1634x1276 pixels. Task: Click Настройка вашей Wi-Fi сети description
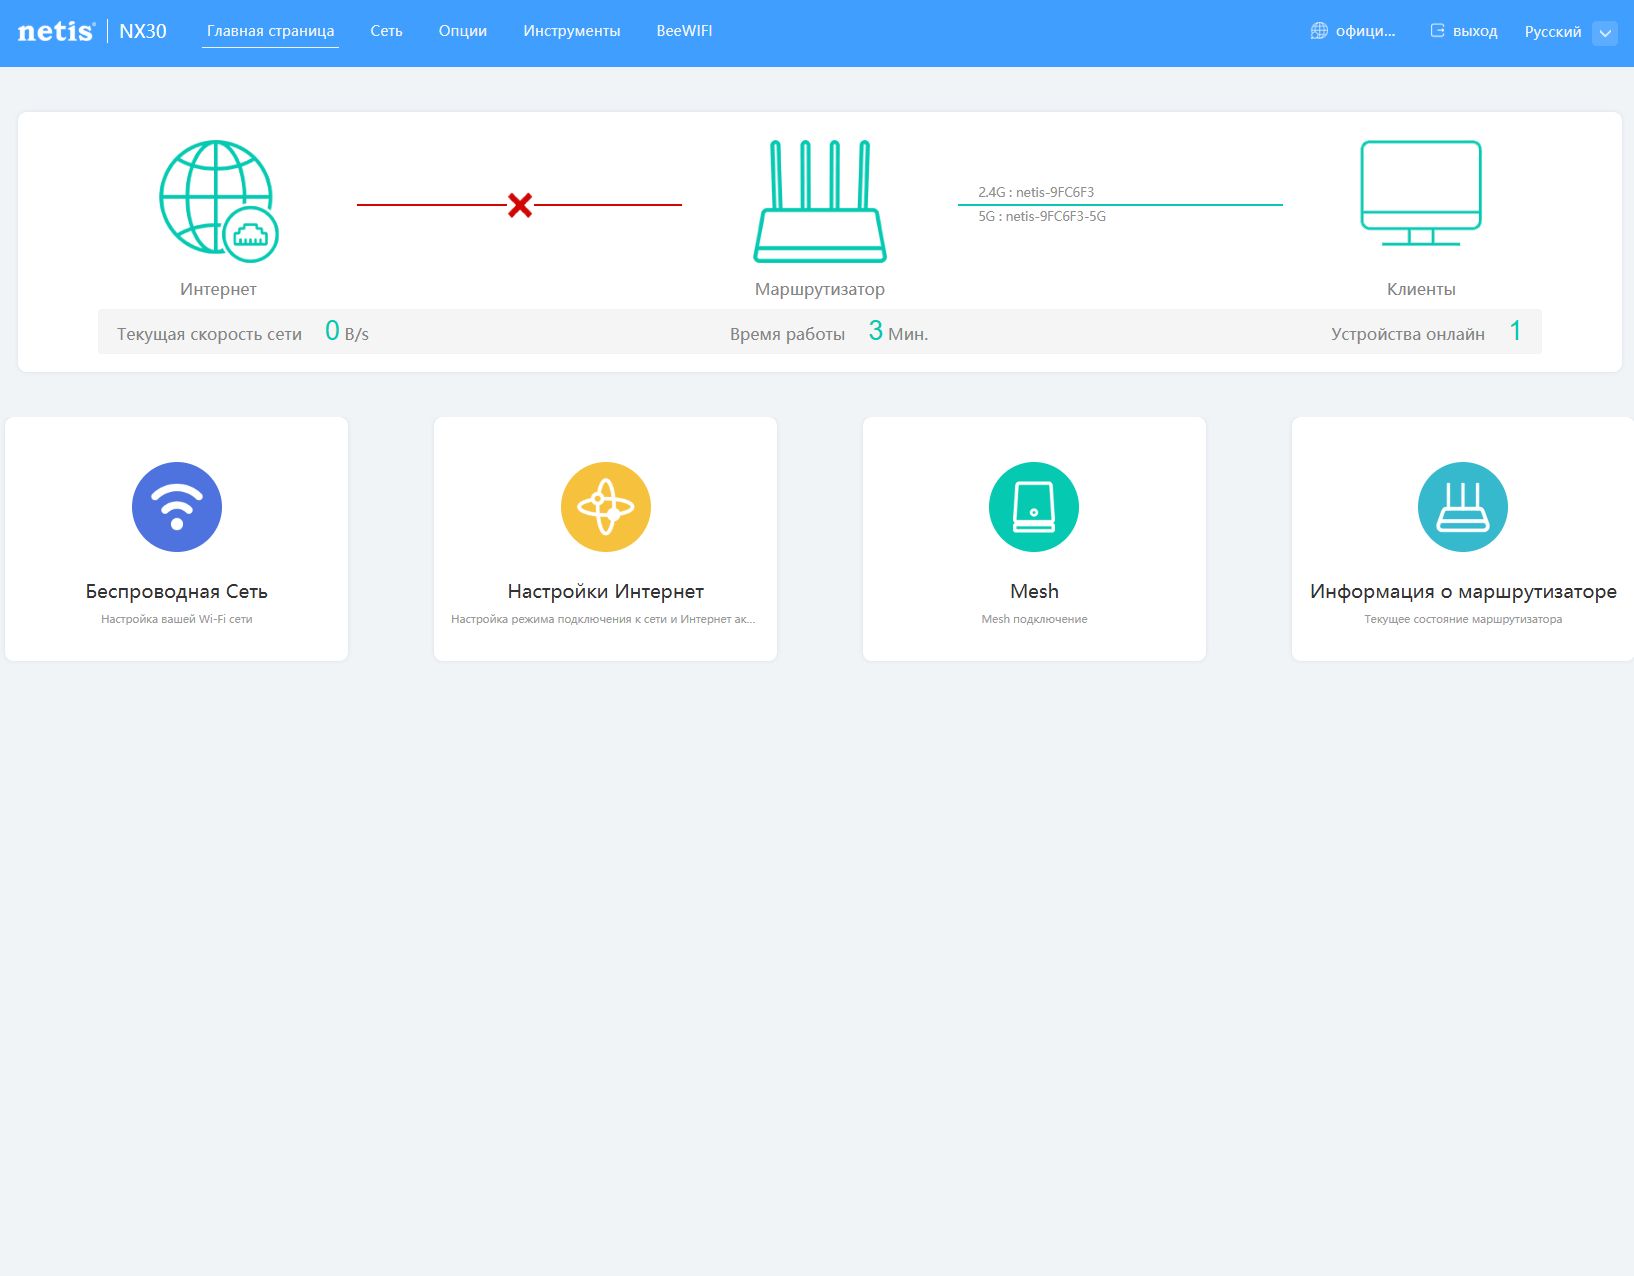(177, 619)
